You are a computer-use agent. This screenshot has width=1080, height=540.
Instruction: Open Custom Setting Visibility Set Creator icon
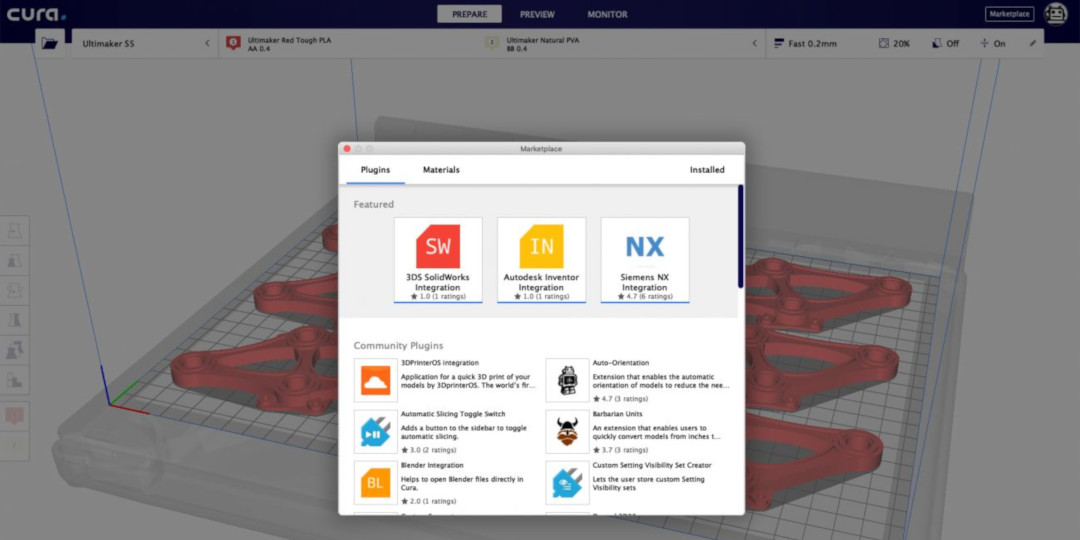[568, 483]
